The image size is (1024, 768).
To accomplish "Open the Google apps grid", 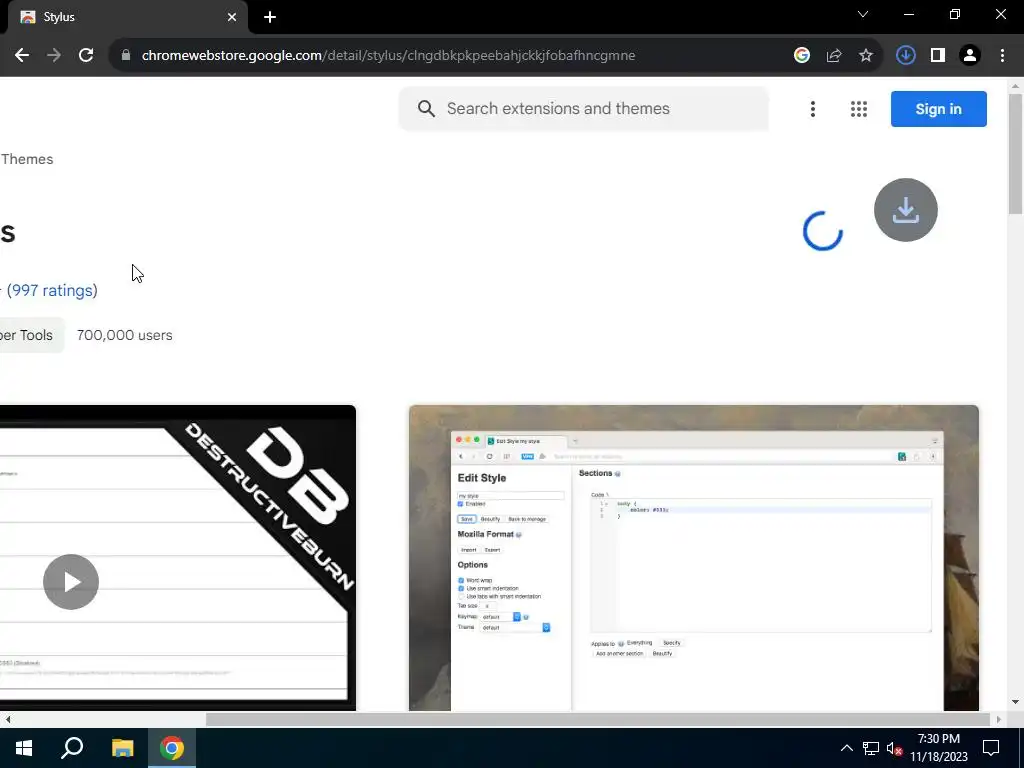I will [859, 109].
